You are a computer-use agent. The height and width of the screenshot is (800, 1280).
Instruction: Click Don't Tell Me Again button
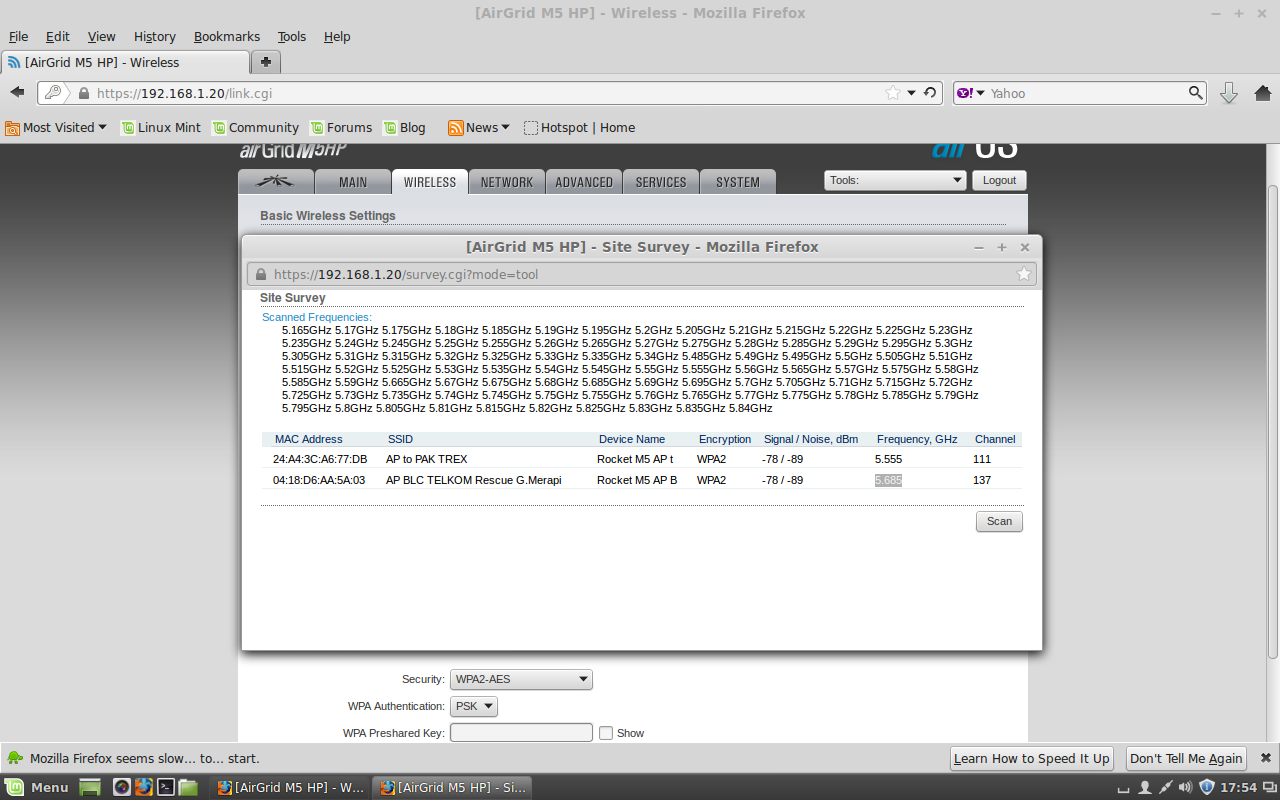tap(1186, 758)
